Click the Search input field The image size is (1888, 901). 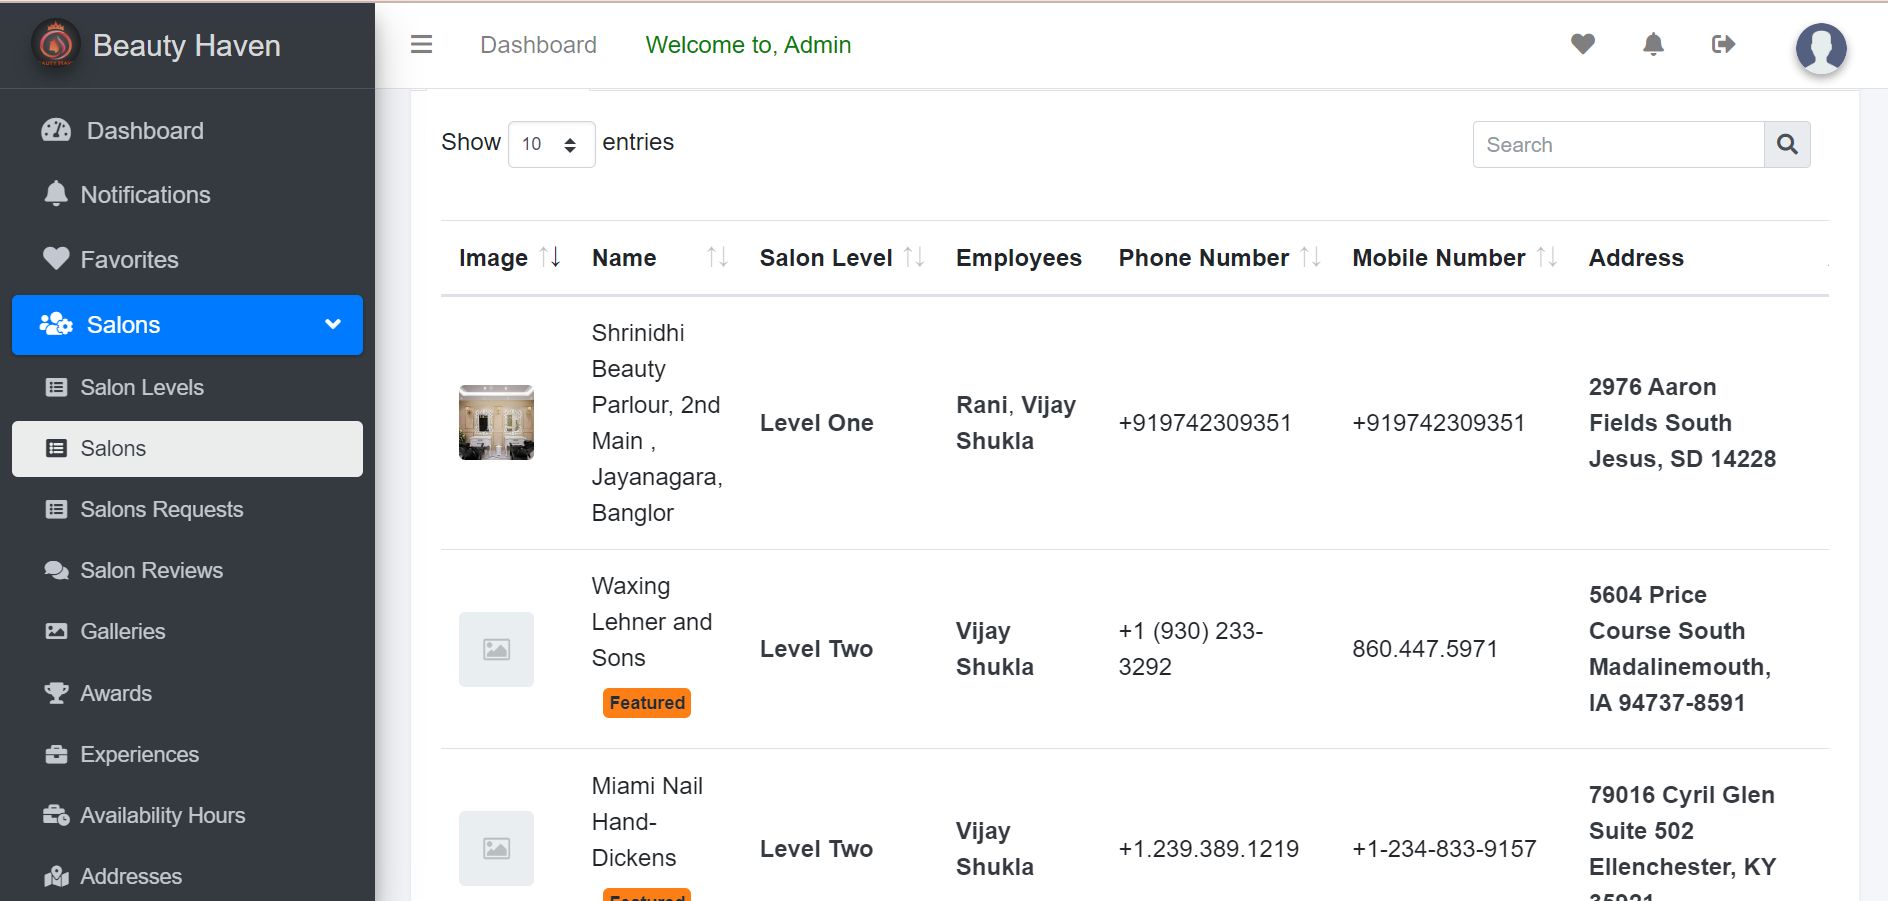[1618, 145]
